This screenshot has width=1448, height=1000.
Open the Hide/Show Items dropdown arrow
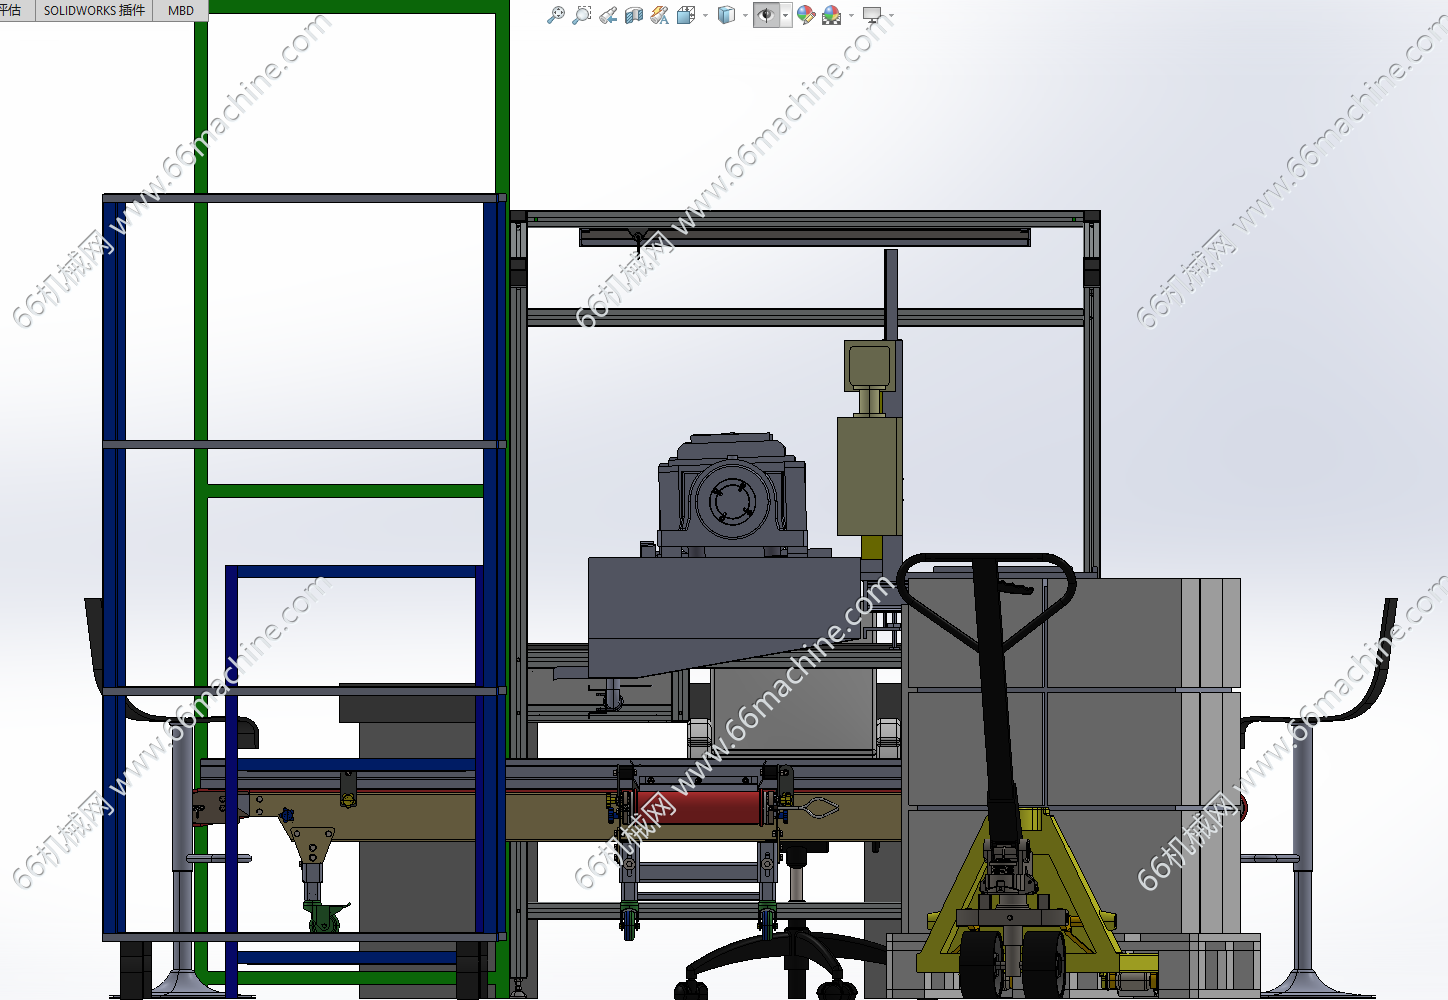tap(786, 16)
